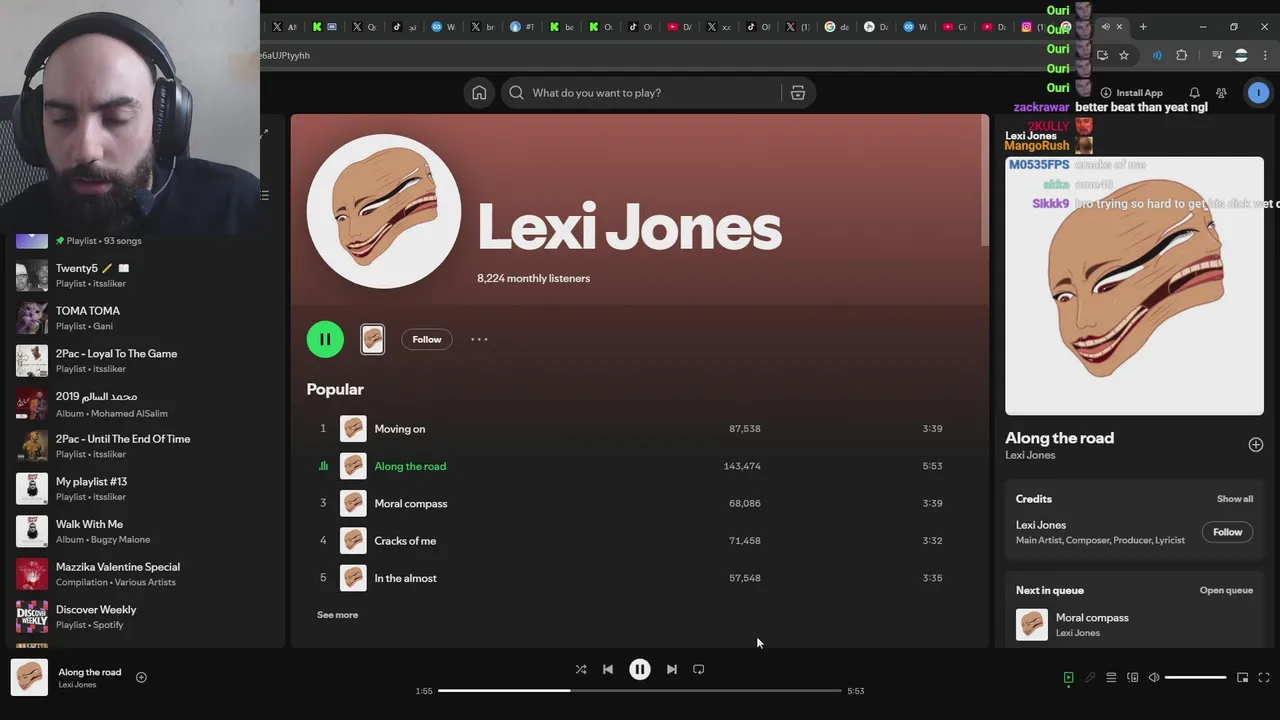This screenshot has width=1280, height=720.
Task: Bookmark this page with the star
Action: click(1124, 55)
